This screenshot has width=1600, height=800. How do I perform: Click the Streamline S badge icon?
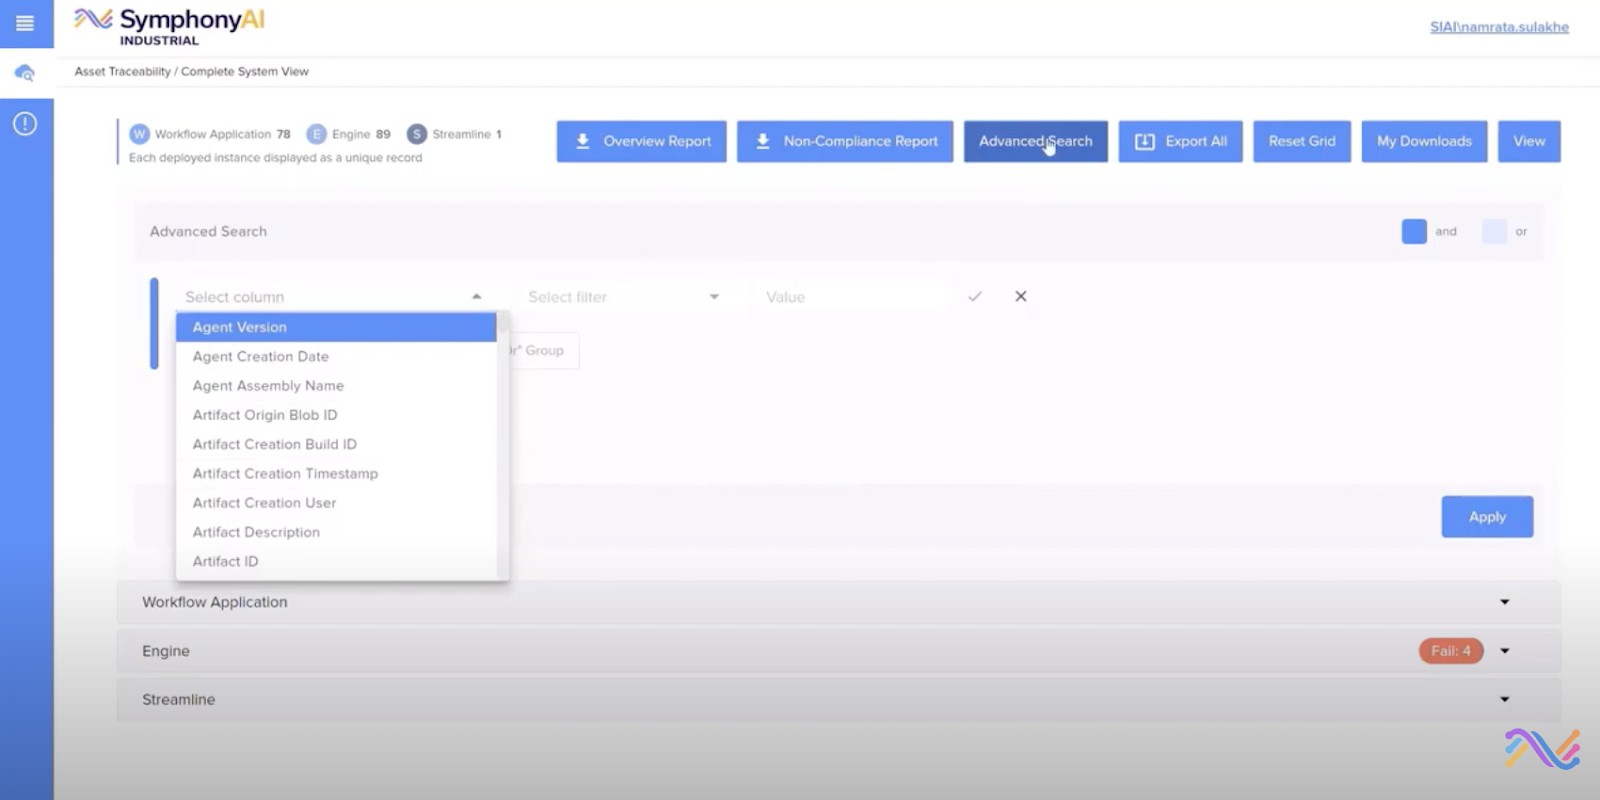[x=417, y=134]
